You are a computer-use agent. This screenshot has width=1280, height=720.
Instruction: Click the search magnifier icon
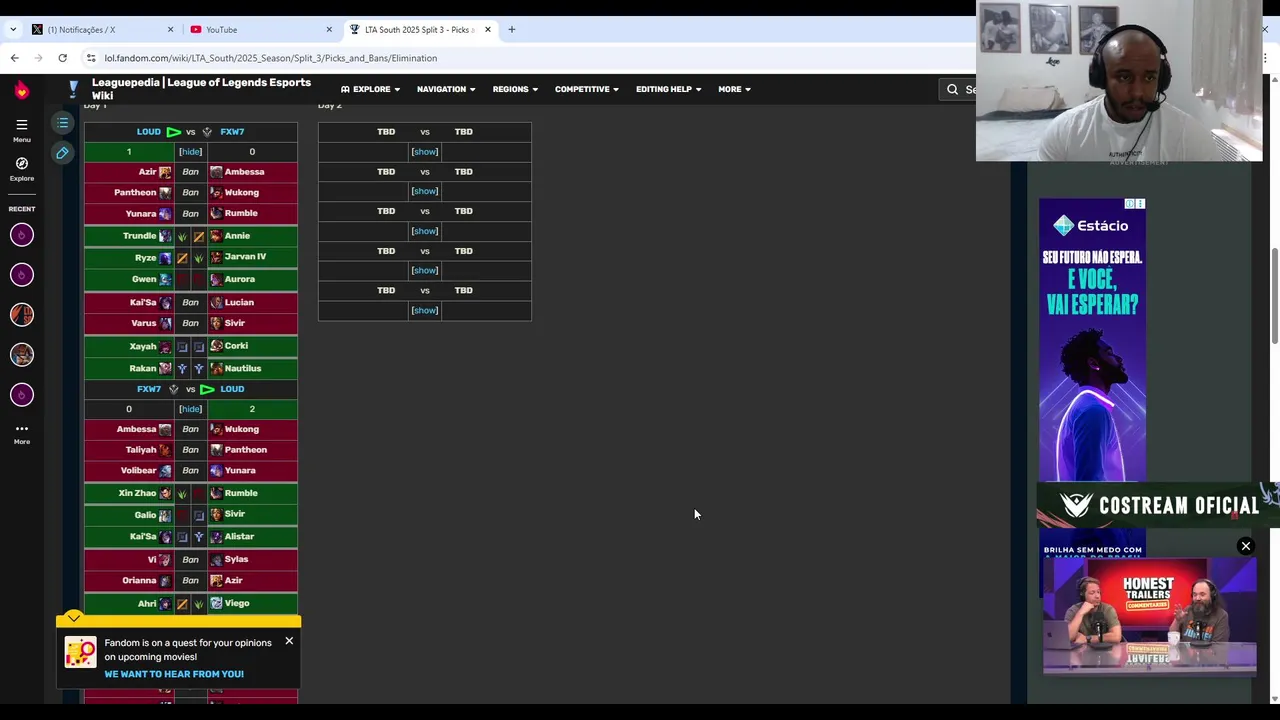point(953,89)
